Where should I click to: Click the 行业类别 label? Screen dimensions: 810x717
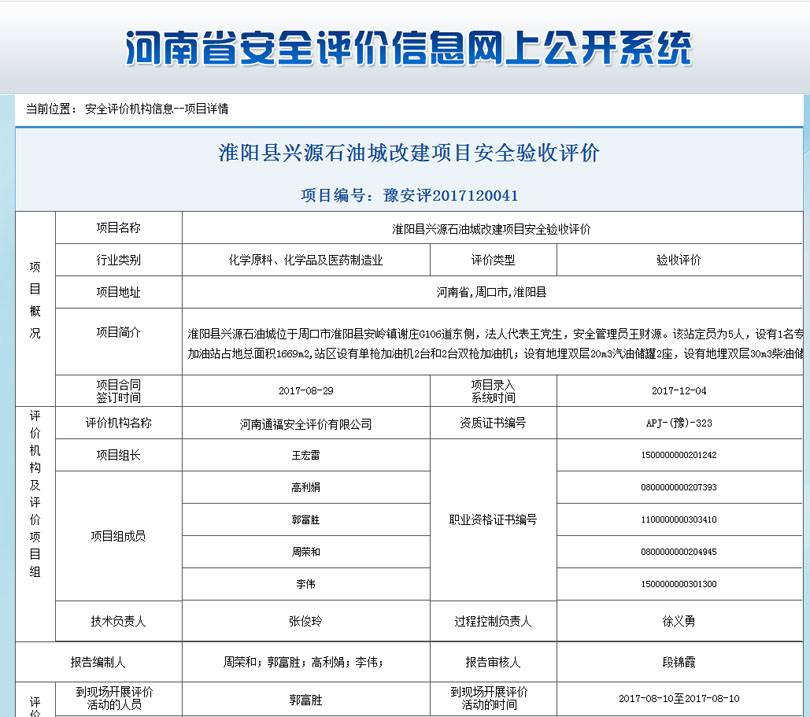click(x=118, y=260)
